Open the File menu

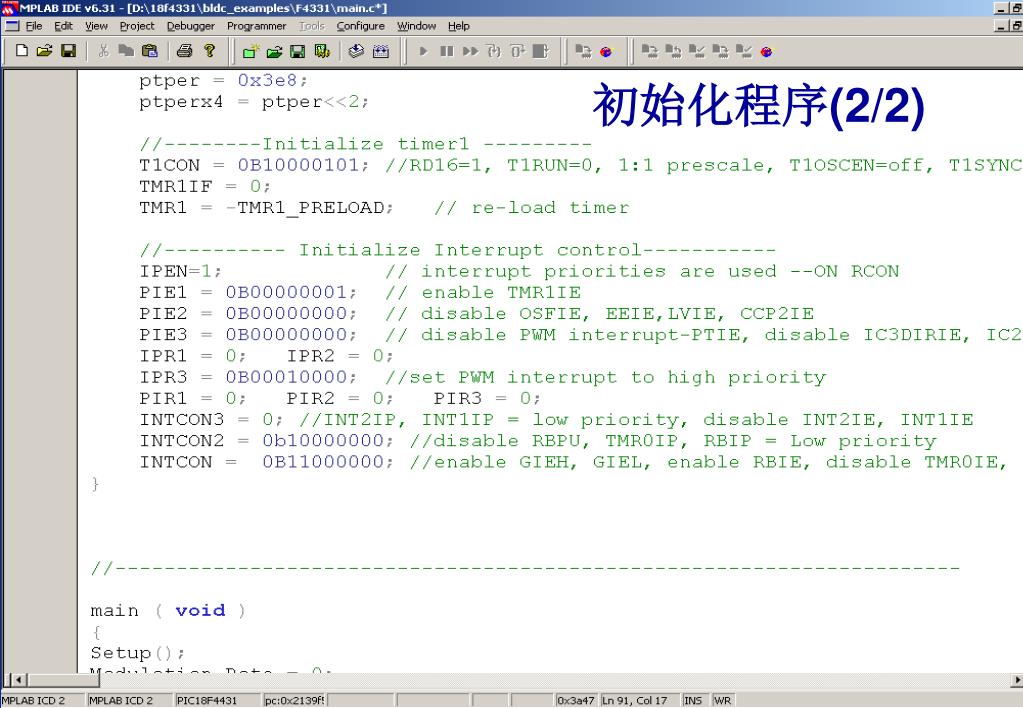click(34, 26)
